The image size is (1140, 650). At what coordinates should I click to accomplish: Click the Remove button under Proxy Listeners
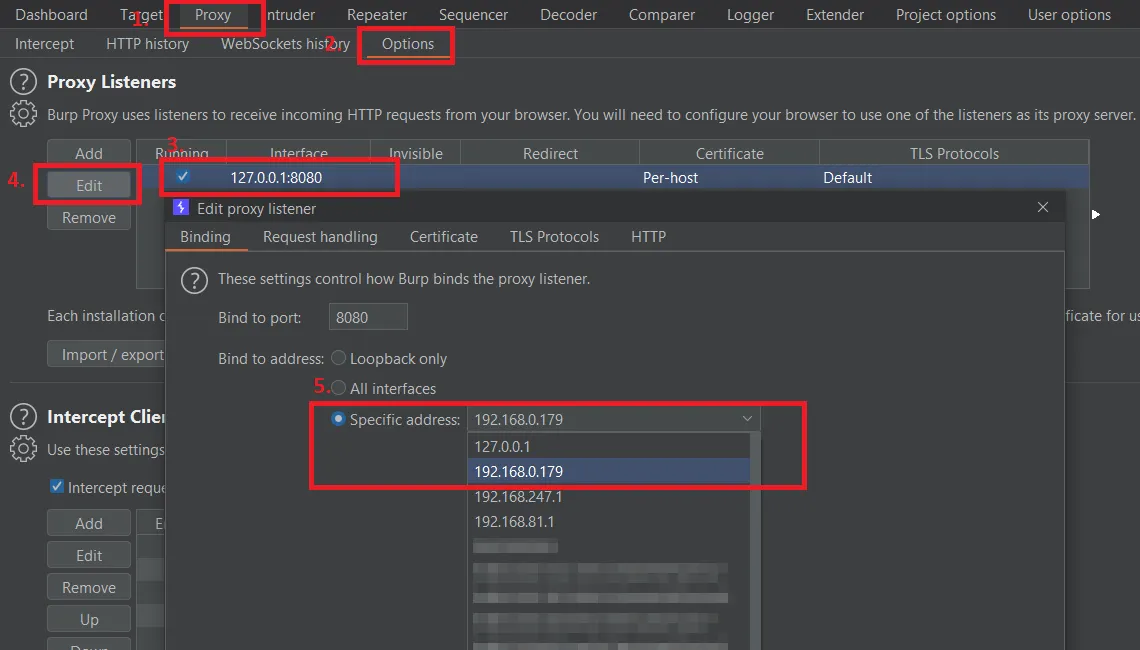tap(88, 217)
